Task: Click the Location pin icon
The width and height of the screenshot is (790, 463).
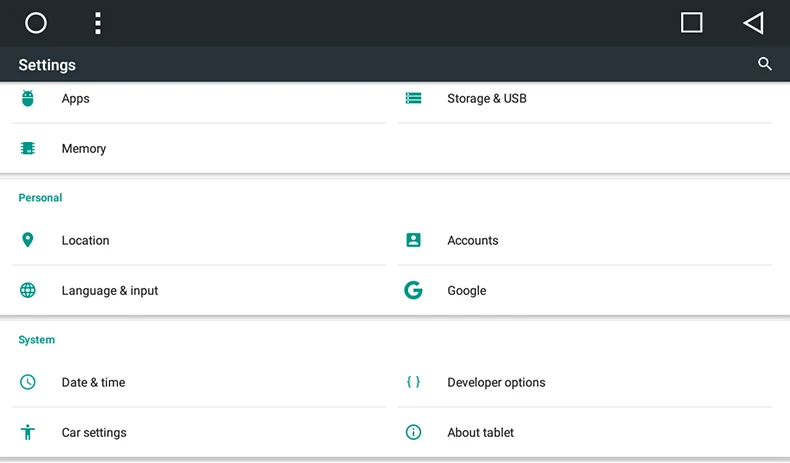Action: pyautogui.click(x=28, y=240)
